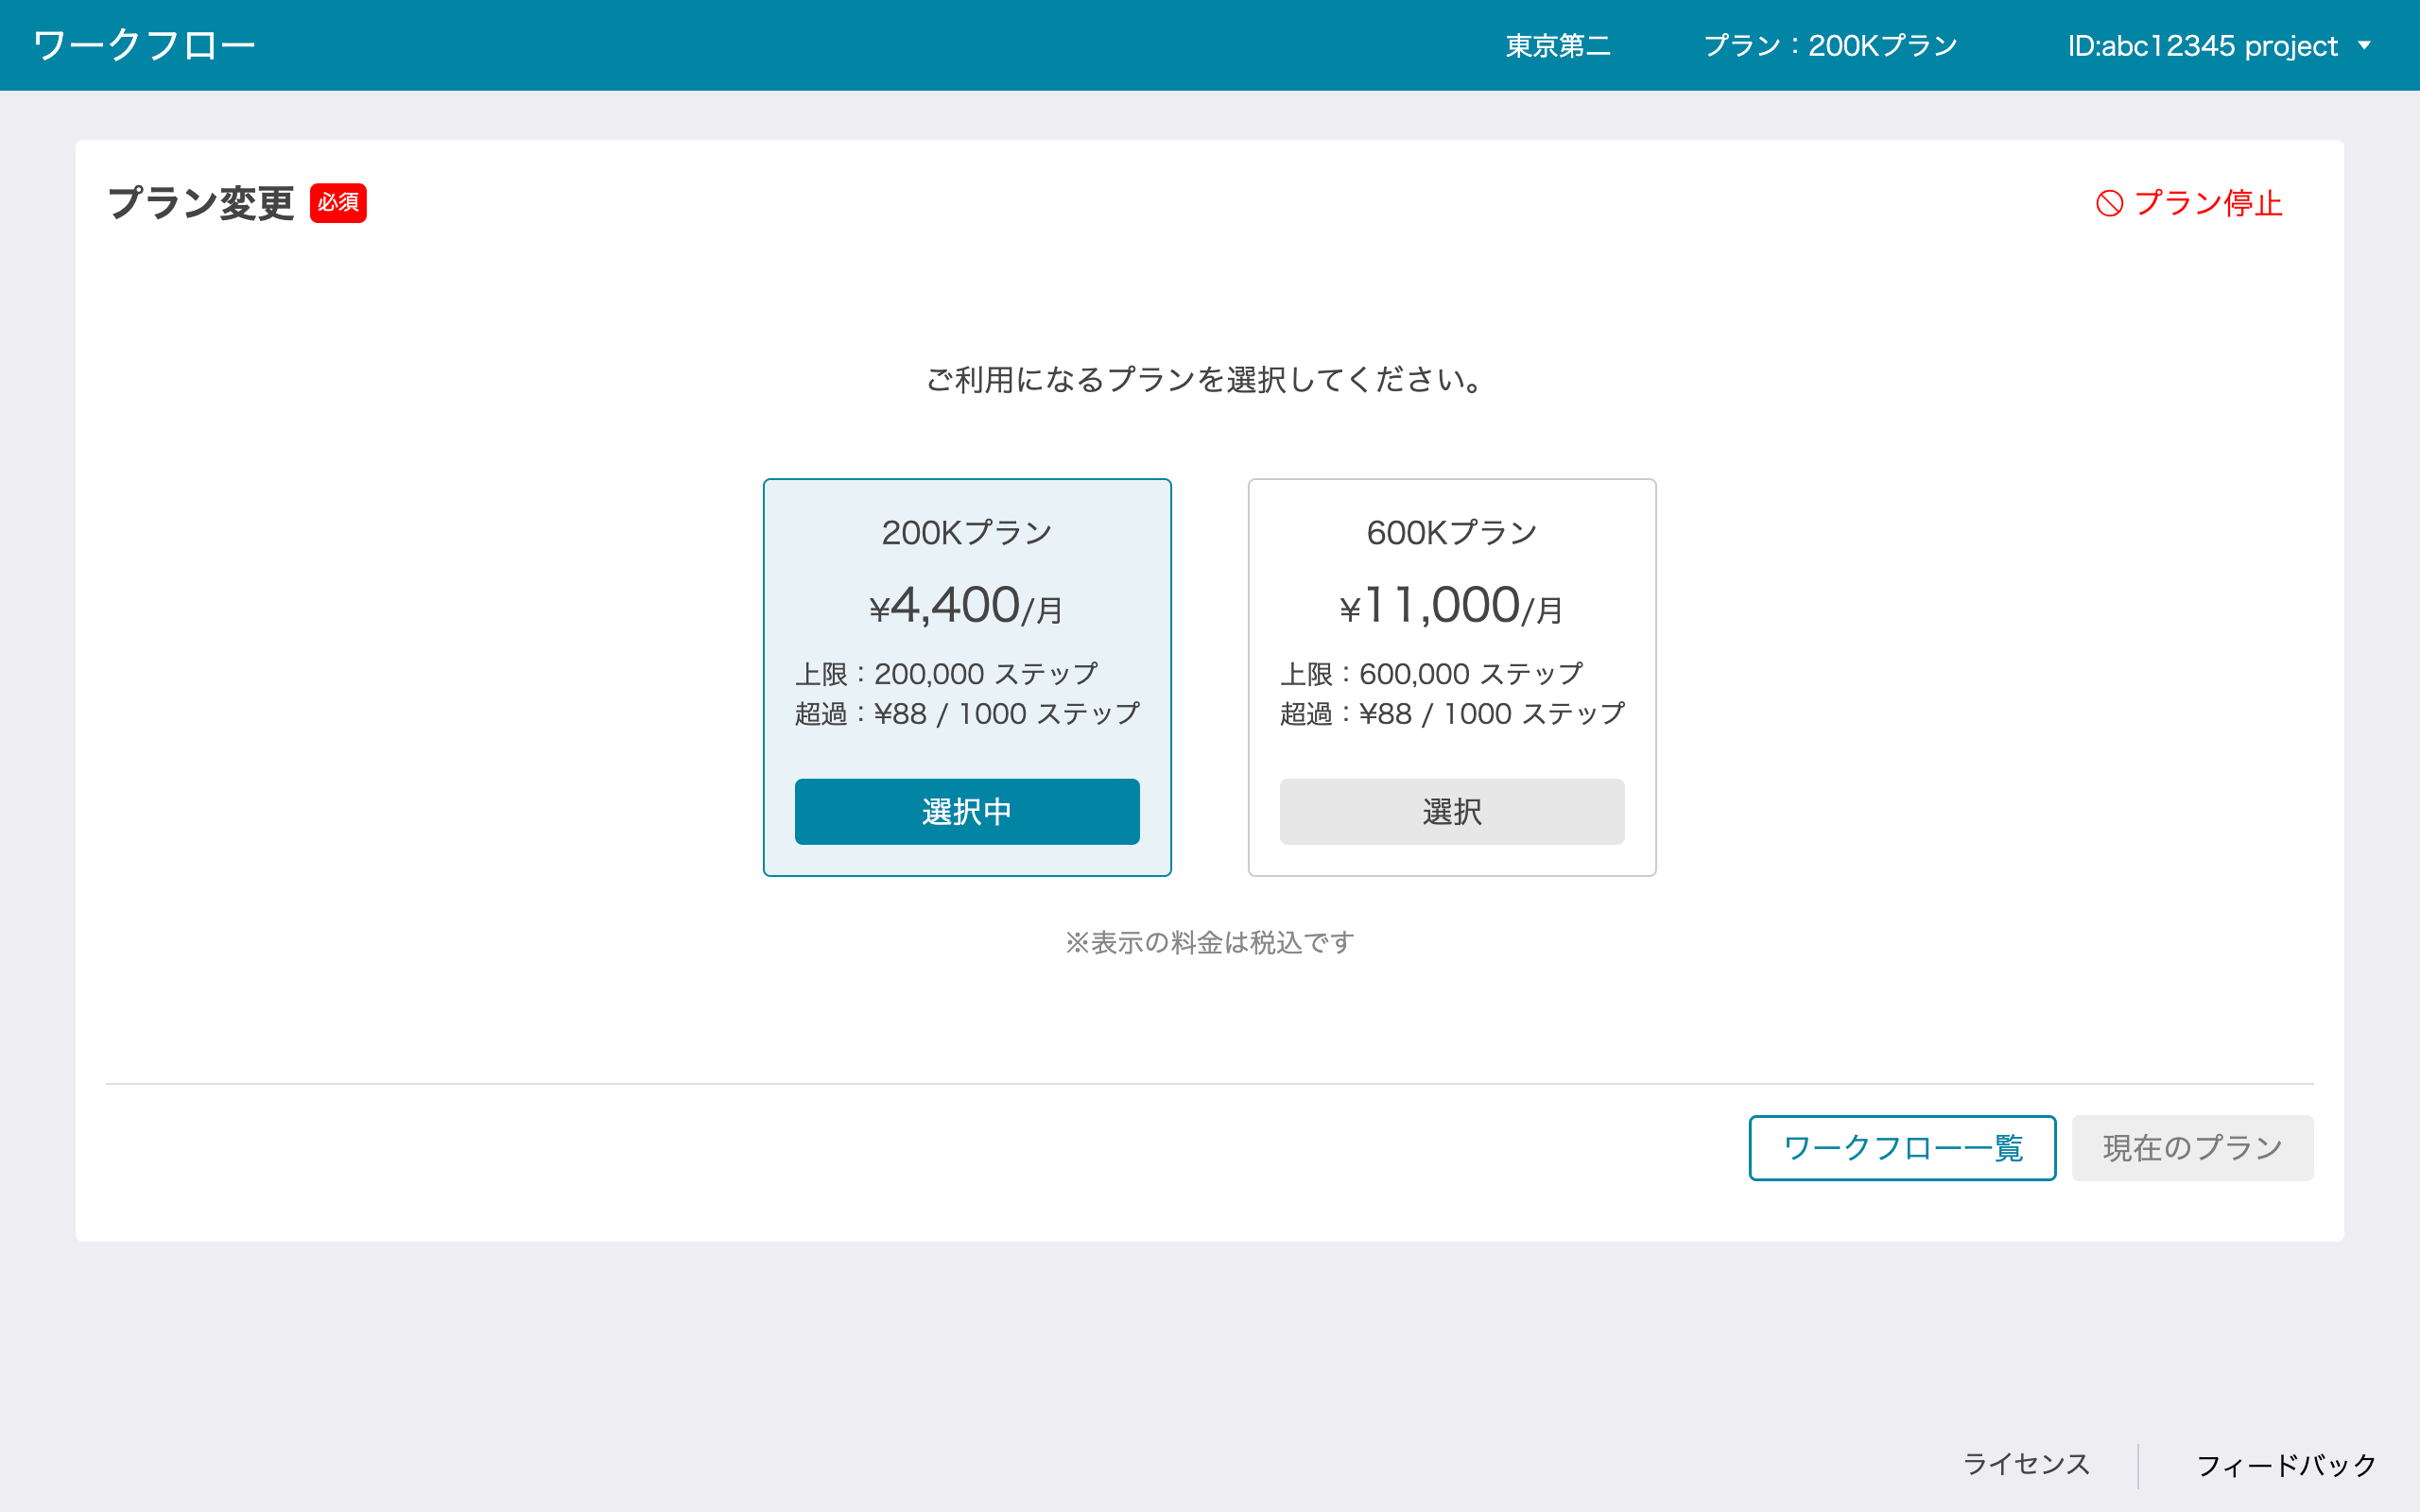Click the ¥4,400/月 price text
This screenshot has height=1512, width=2420.
pyautogui.click(x=966, y=606)
